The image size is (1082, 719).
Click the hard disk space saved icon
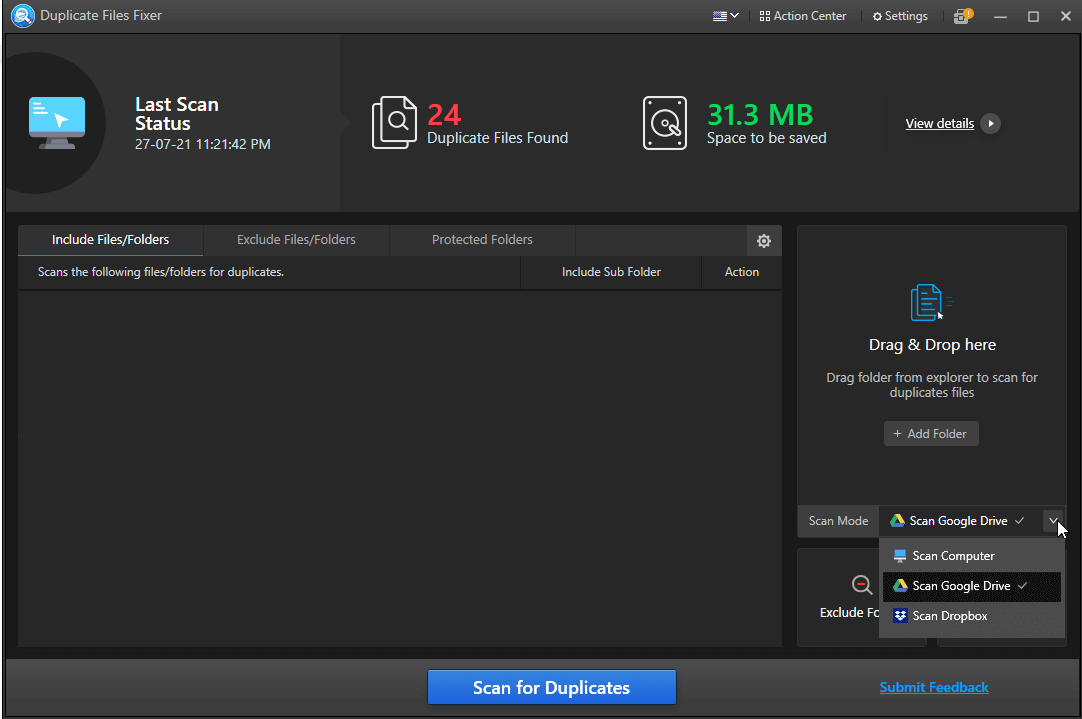pos(665,123)
